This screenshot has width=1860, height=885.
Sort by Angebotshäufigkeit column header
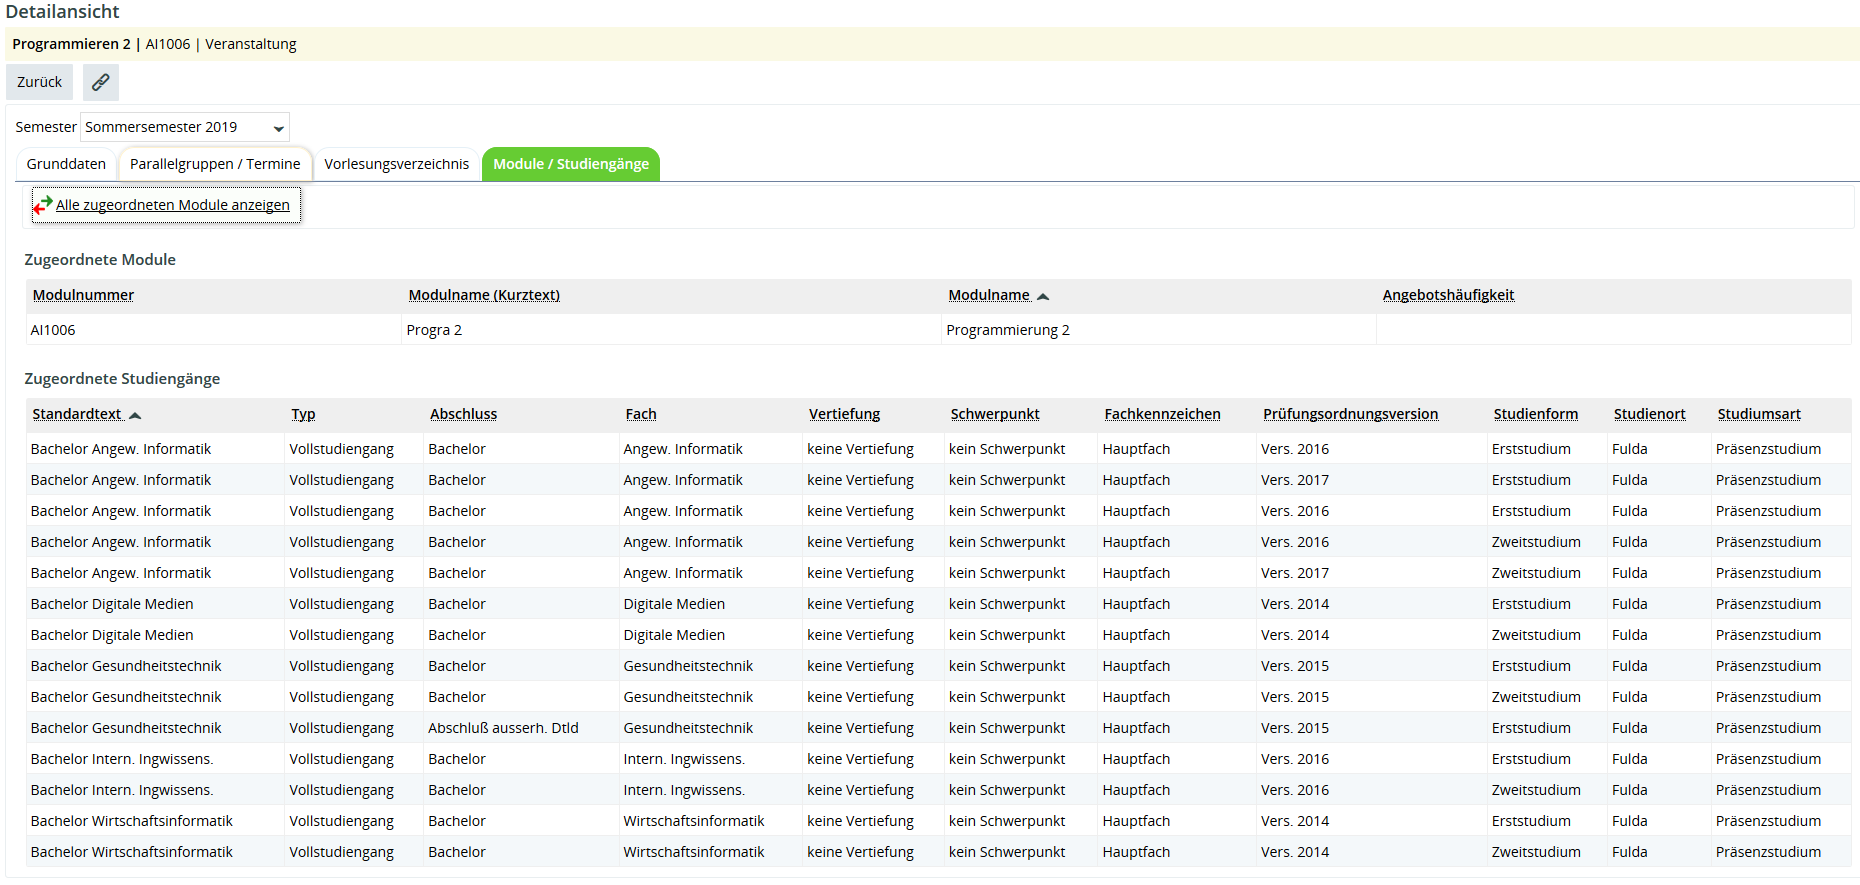click(1448, 295)
